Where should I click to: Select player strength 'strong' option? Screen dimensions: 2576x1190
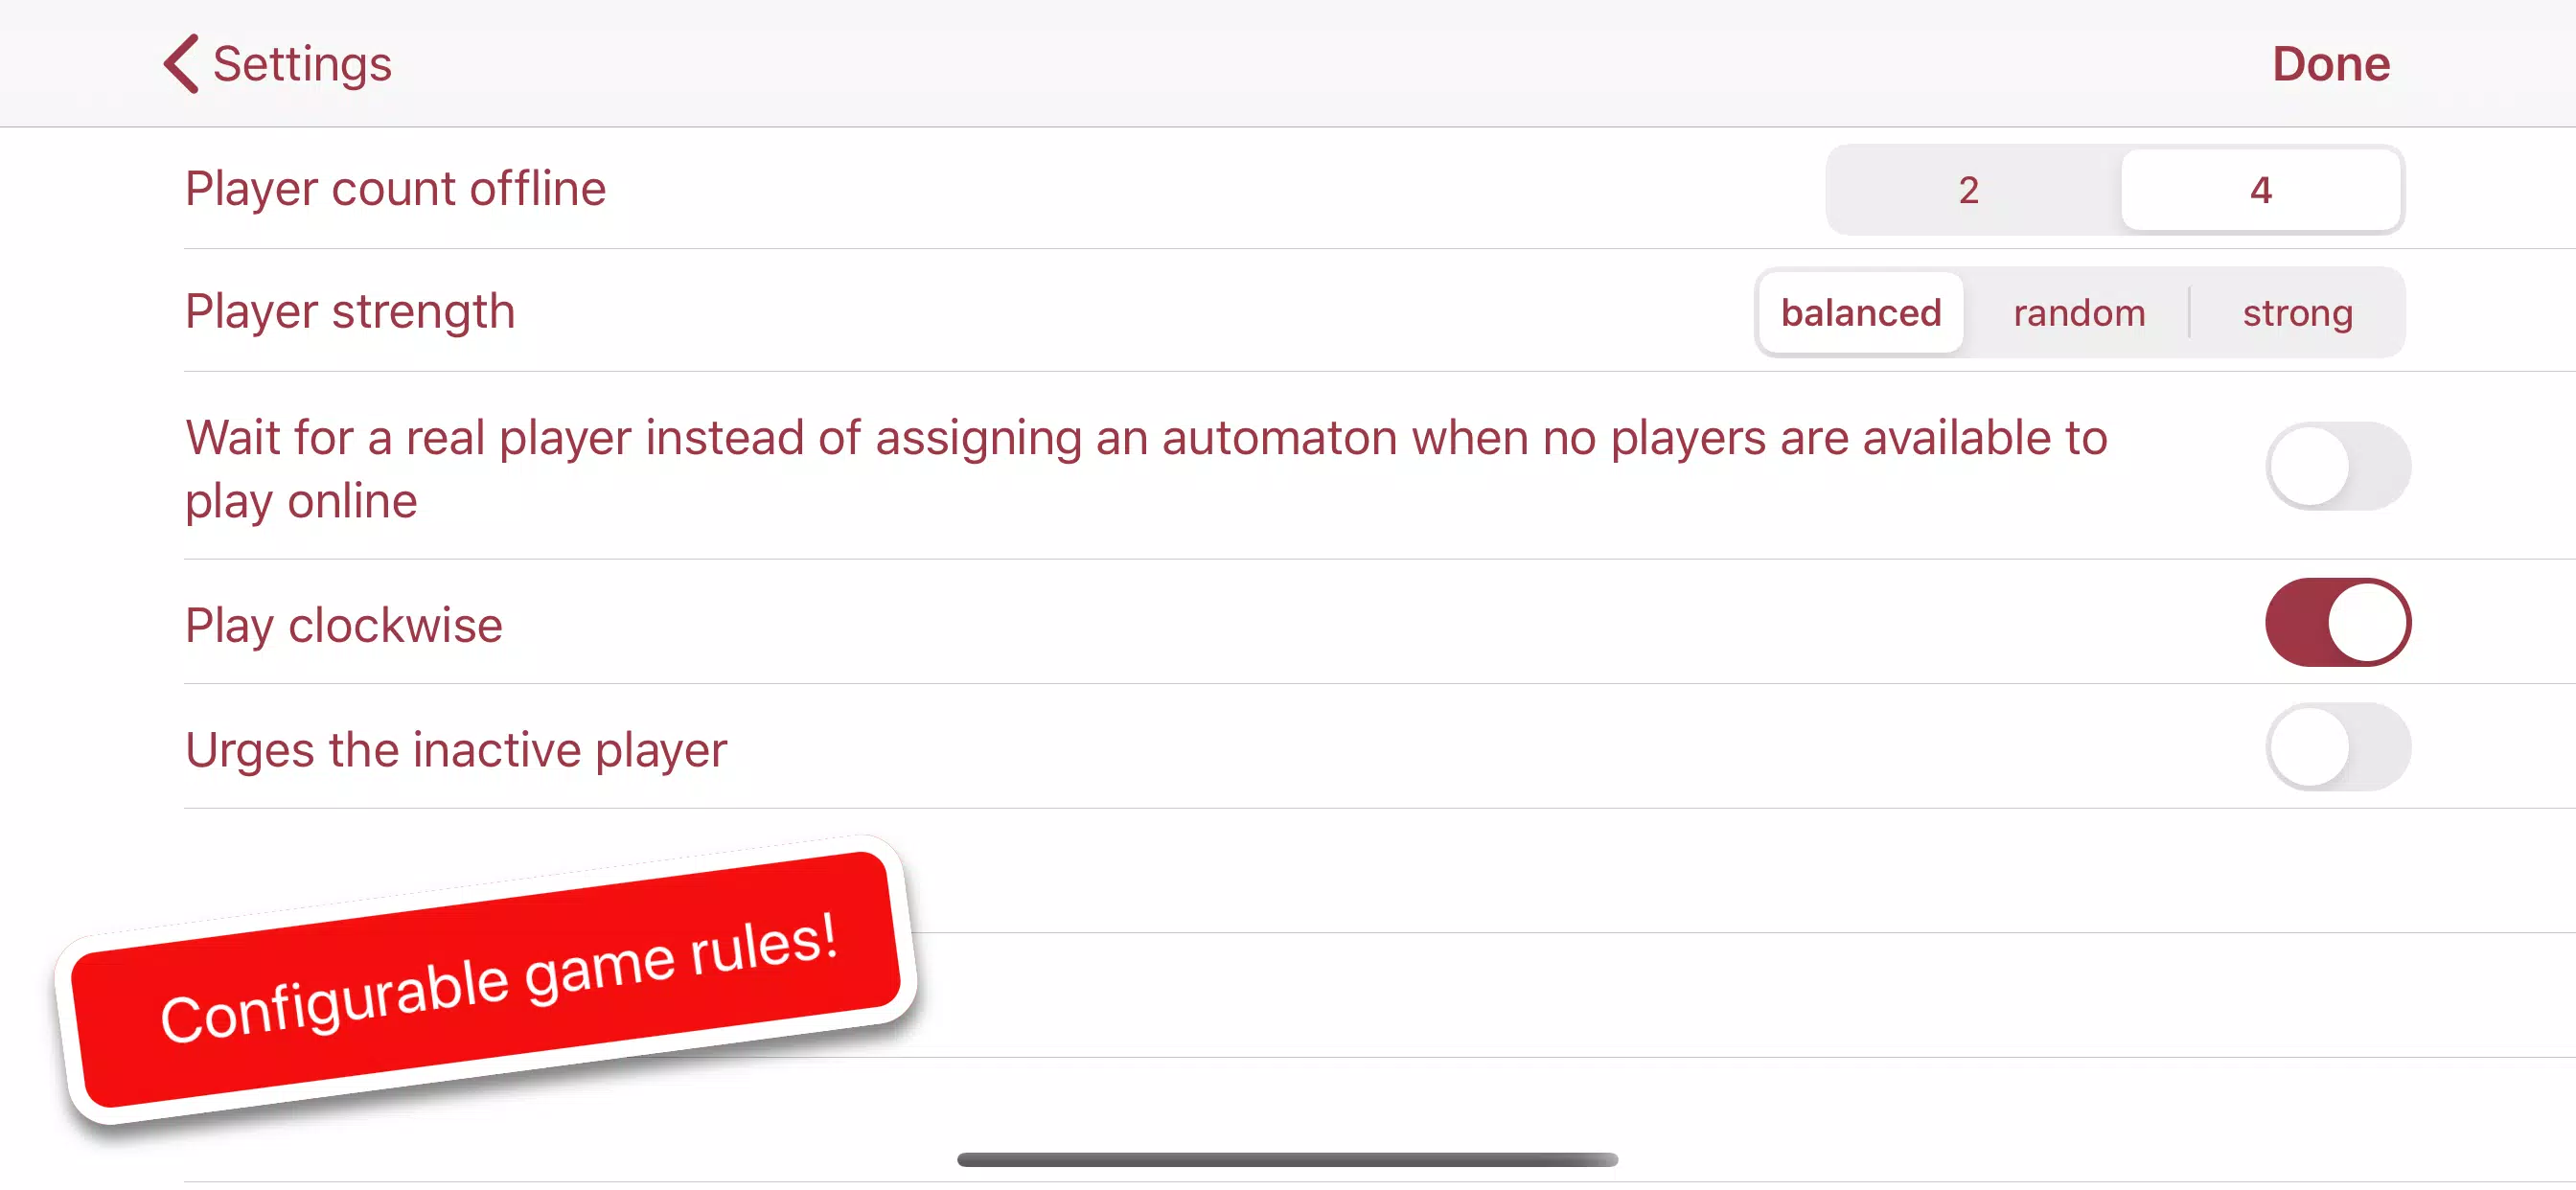pos(2297,312)
